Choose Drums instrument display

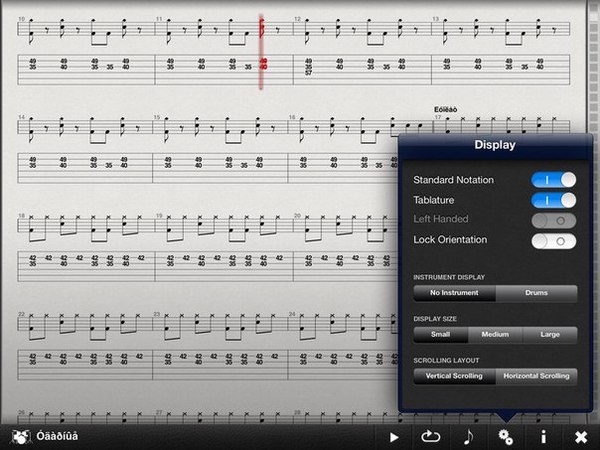(x=536, y=293)
